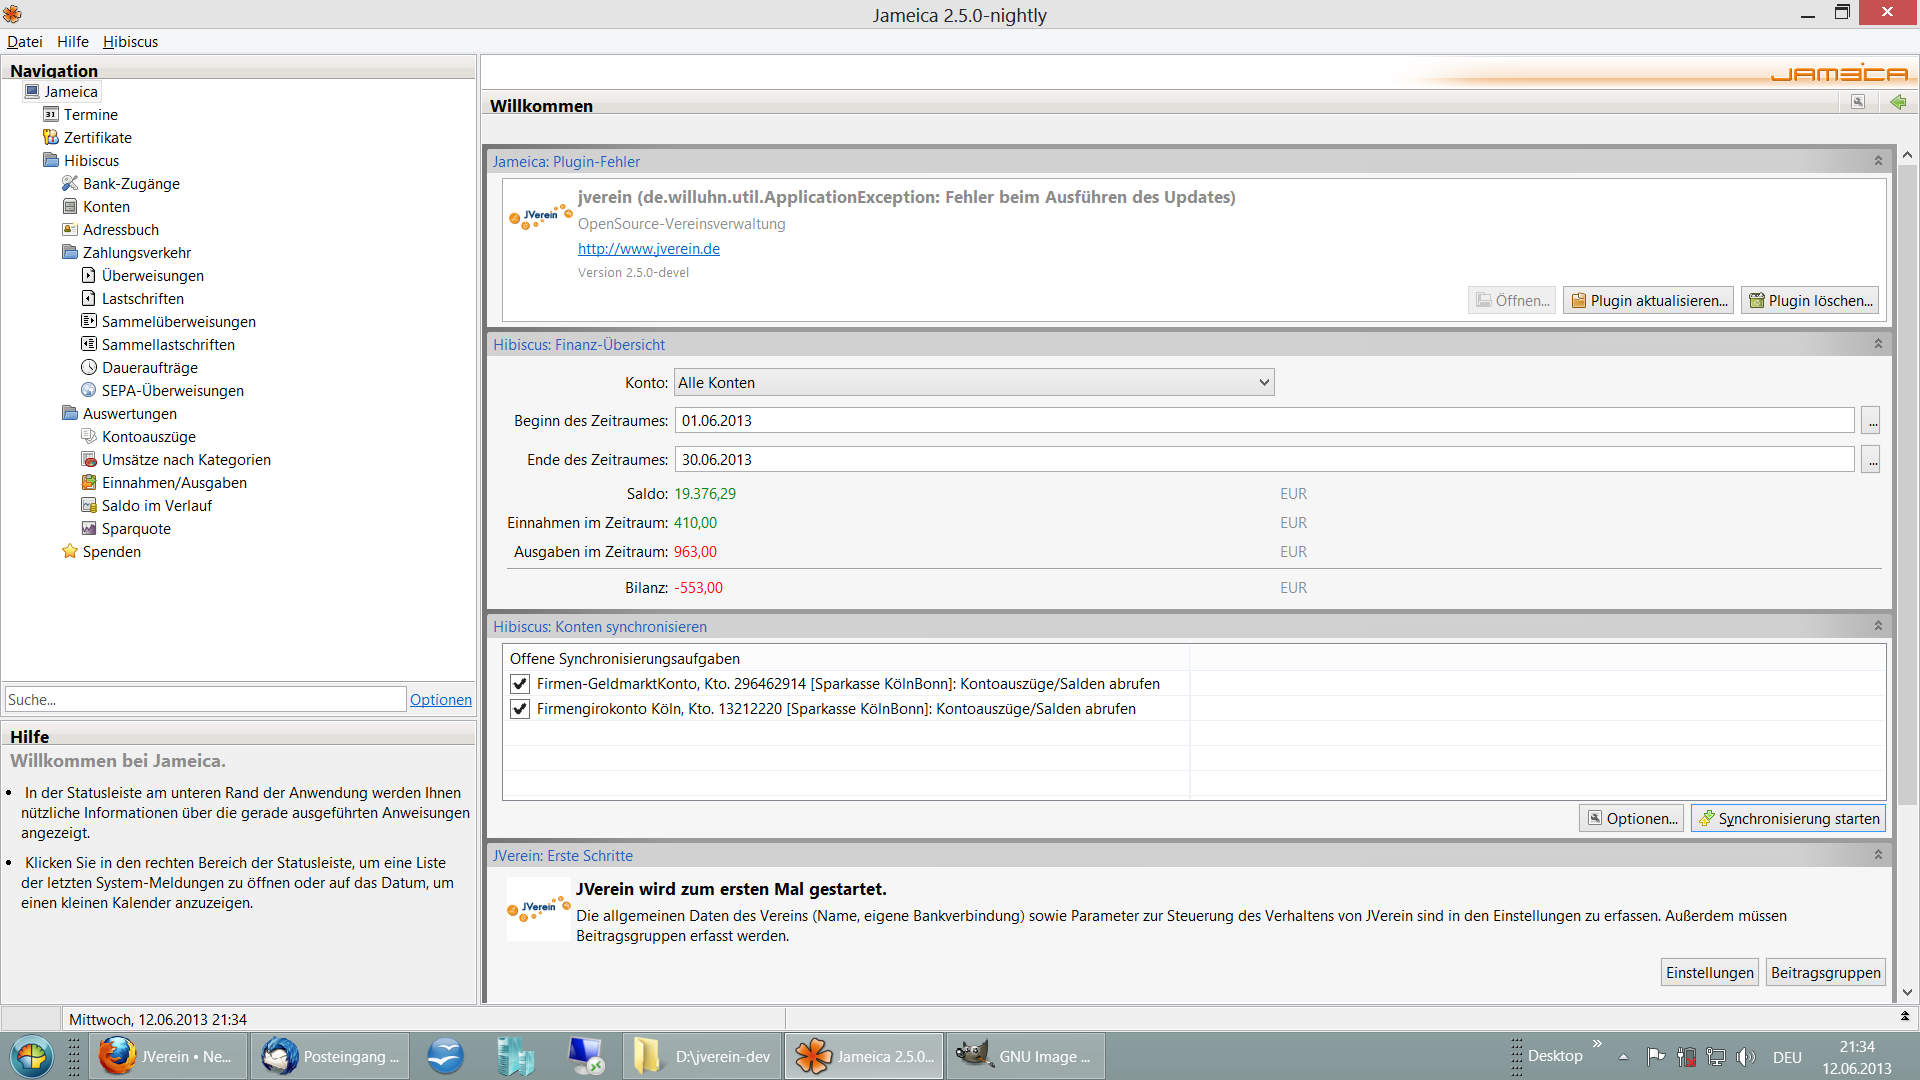
Task: Click the Termine calendar icon in navigation
Action: [51, 114]
